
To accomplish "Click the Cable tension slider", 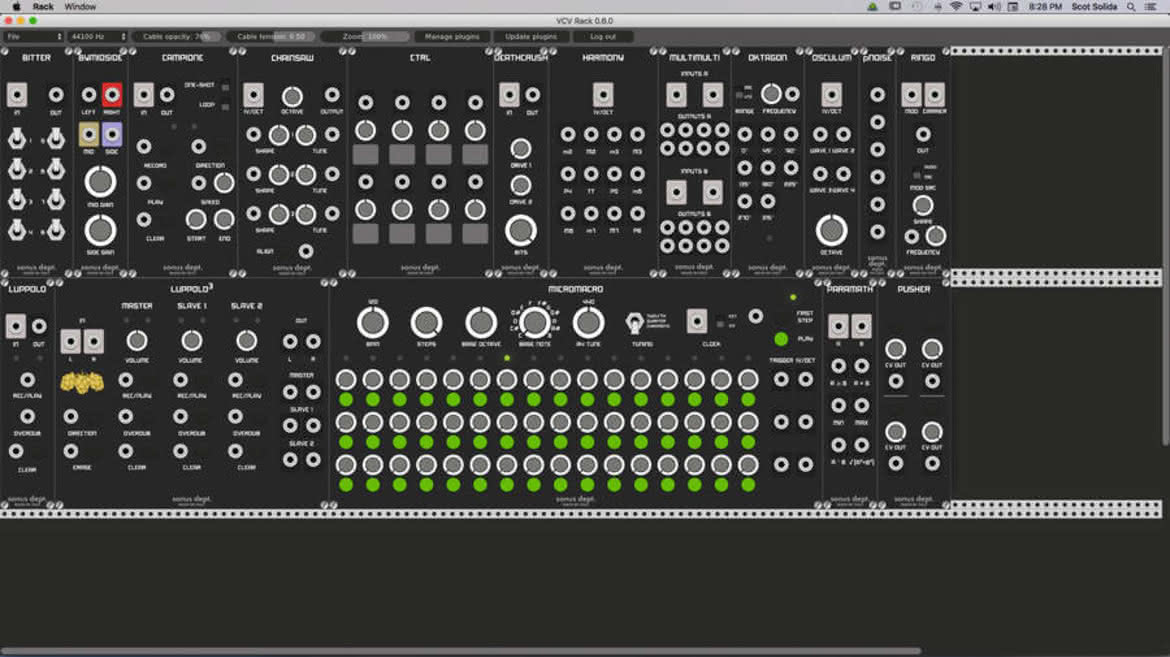I will pyautogui.click(x=272, y=37).
